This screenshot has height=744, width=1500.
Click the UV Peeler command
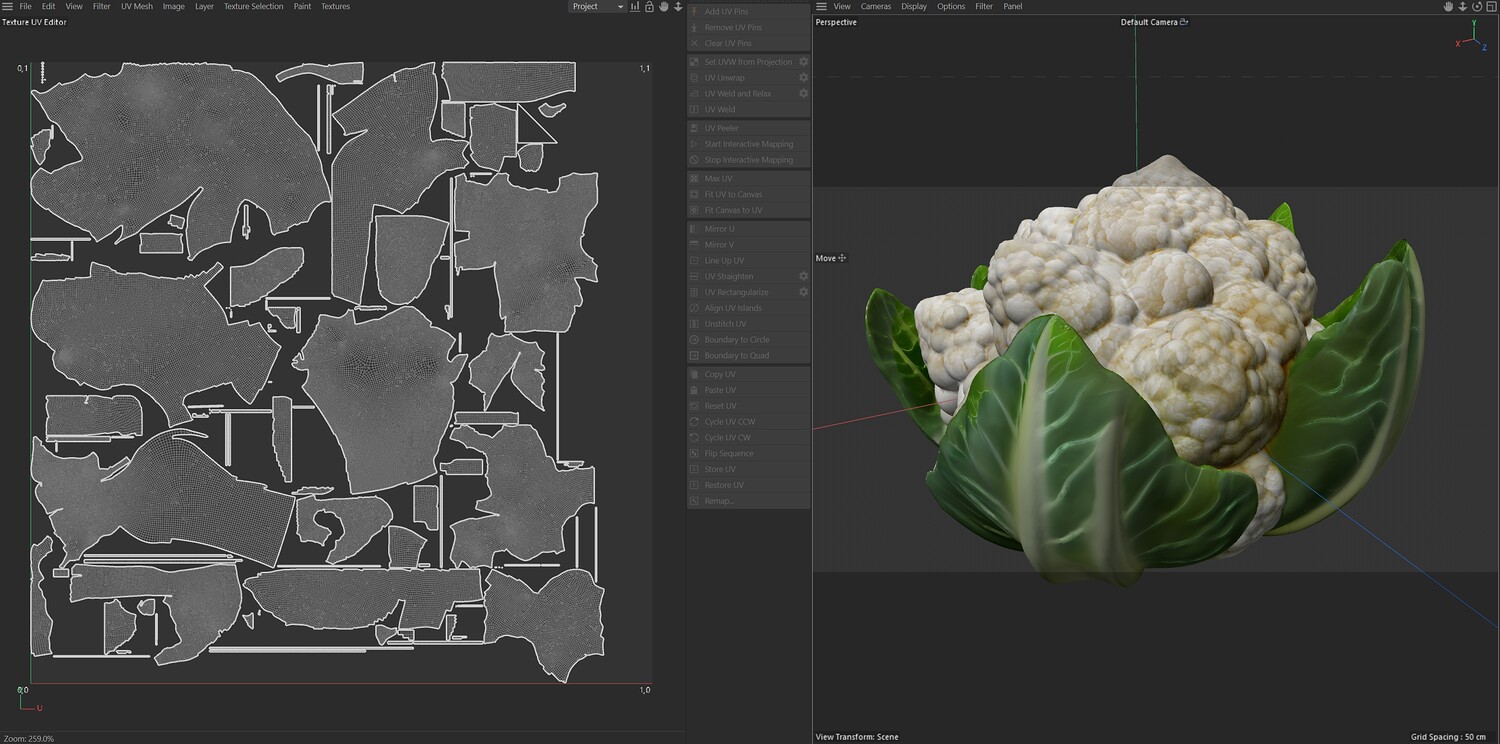pos(748,128)
